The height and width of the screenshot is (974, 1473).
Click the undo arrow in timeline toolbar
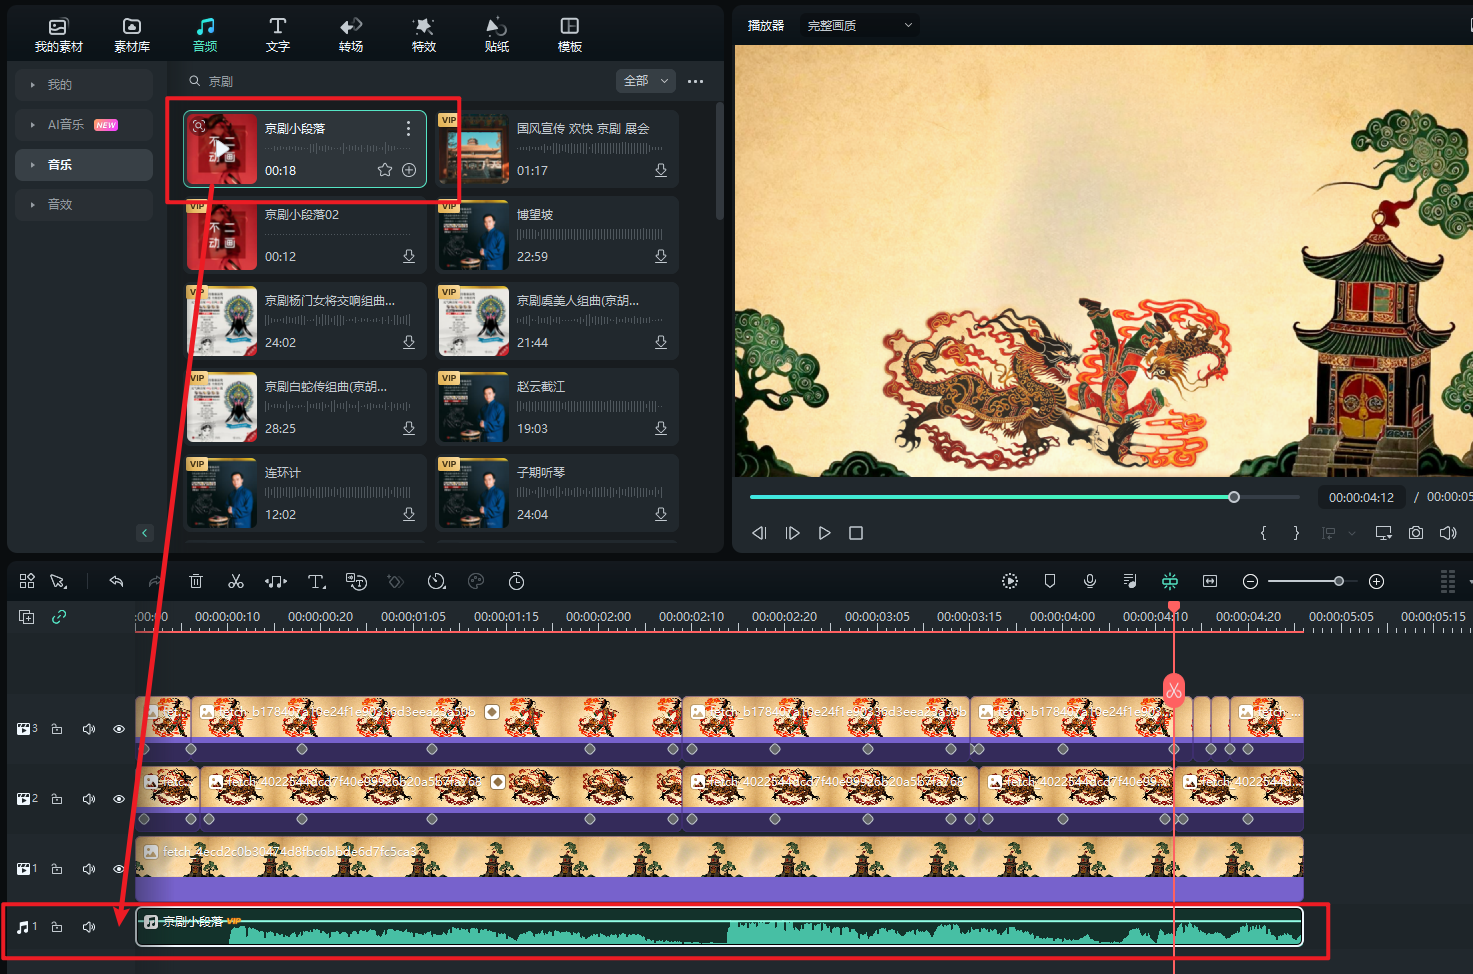116,581
